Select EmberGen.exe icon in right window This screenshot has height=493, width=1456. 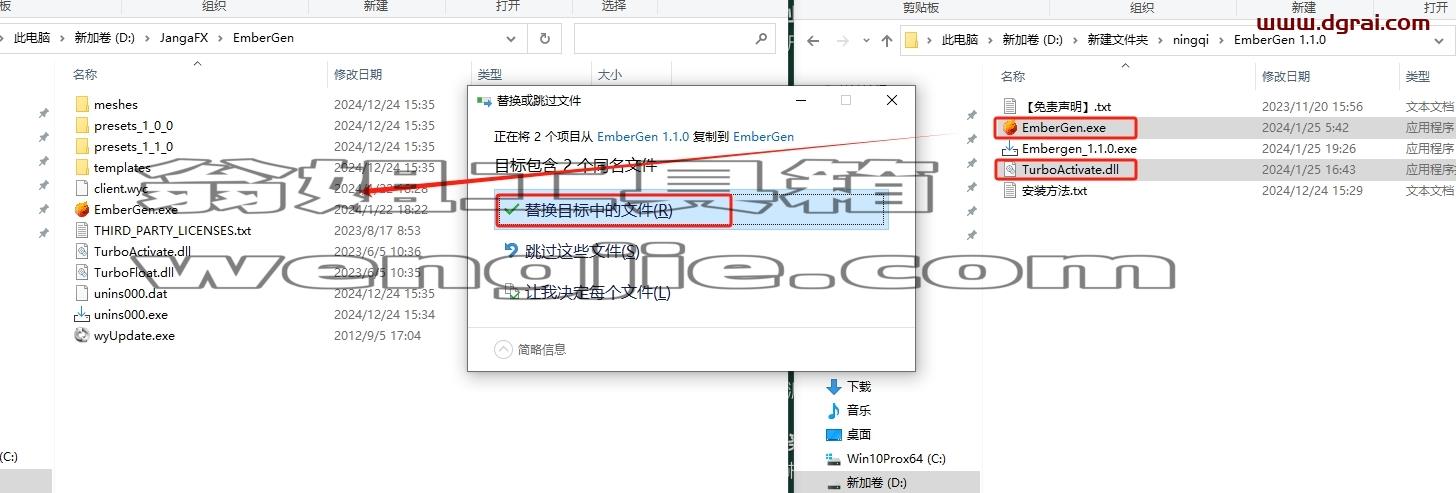point(1010,127)
